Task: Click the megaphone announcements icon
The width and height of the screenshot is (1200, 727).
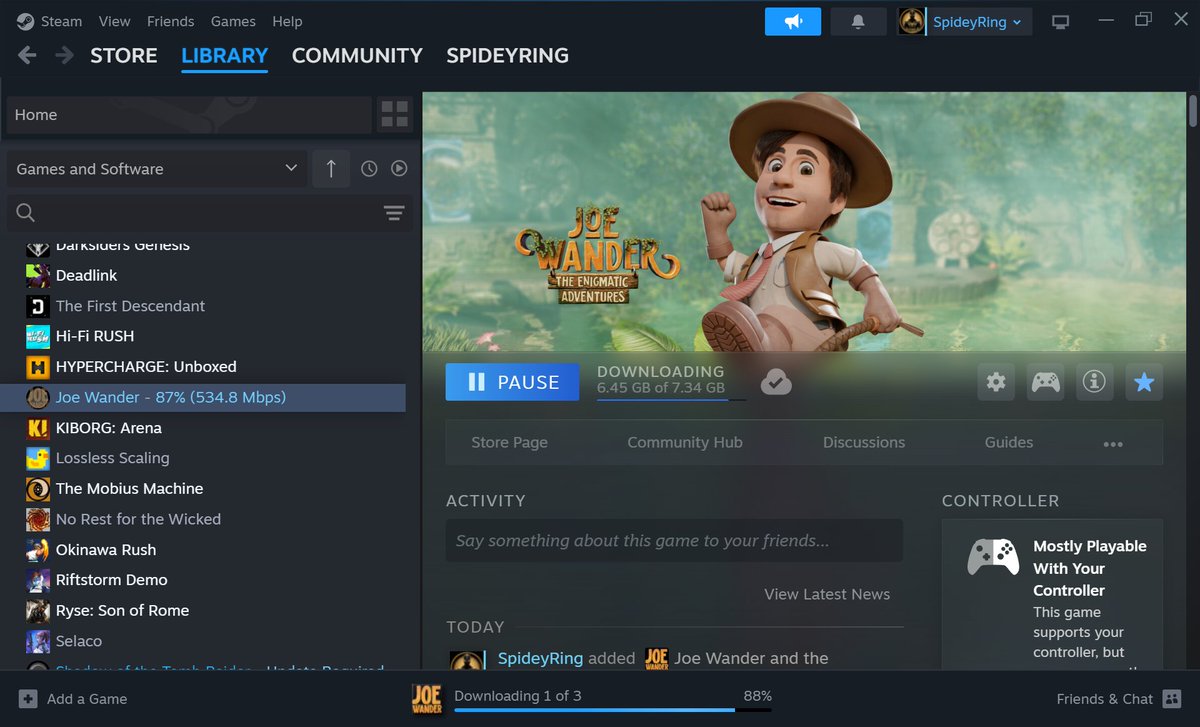Action: (793, 21)
